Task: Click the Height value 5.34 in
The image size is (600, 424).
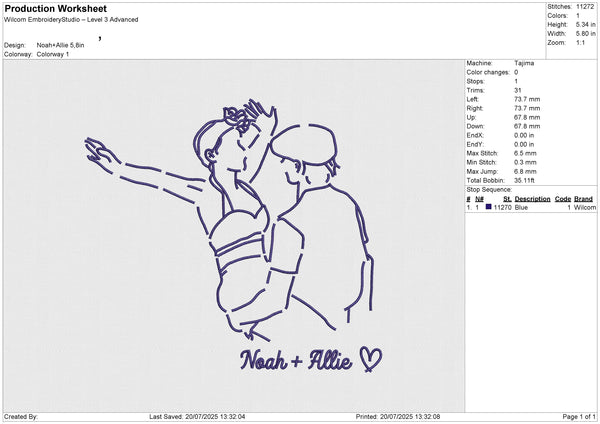Action: pyautogui.click(x=585, y=24)
